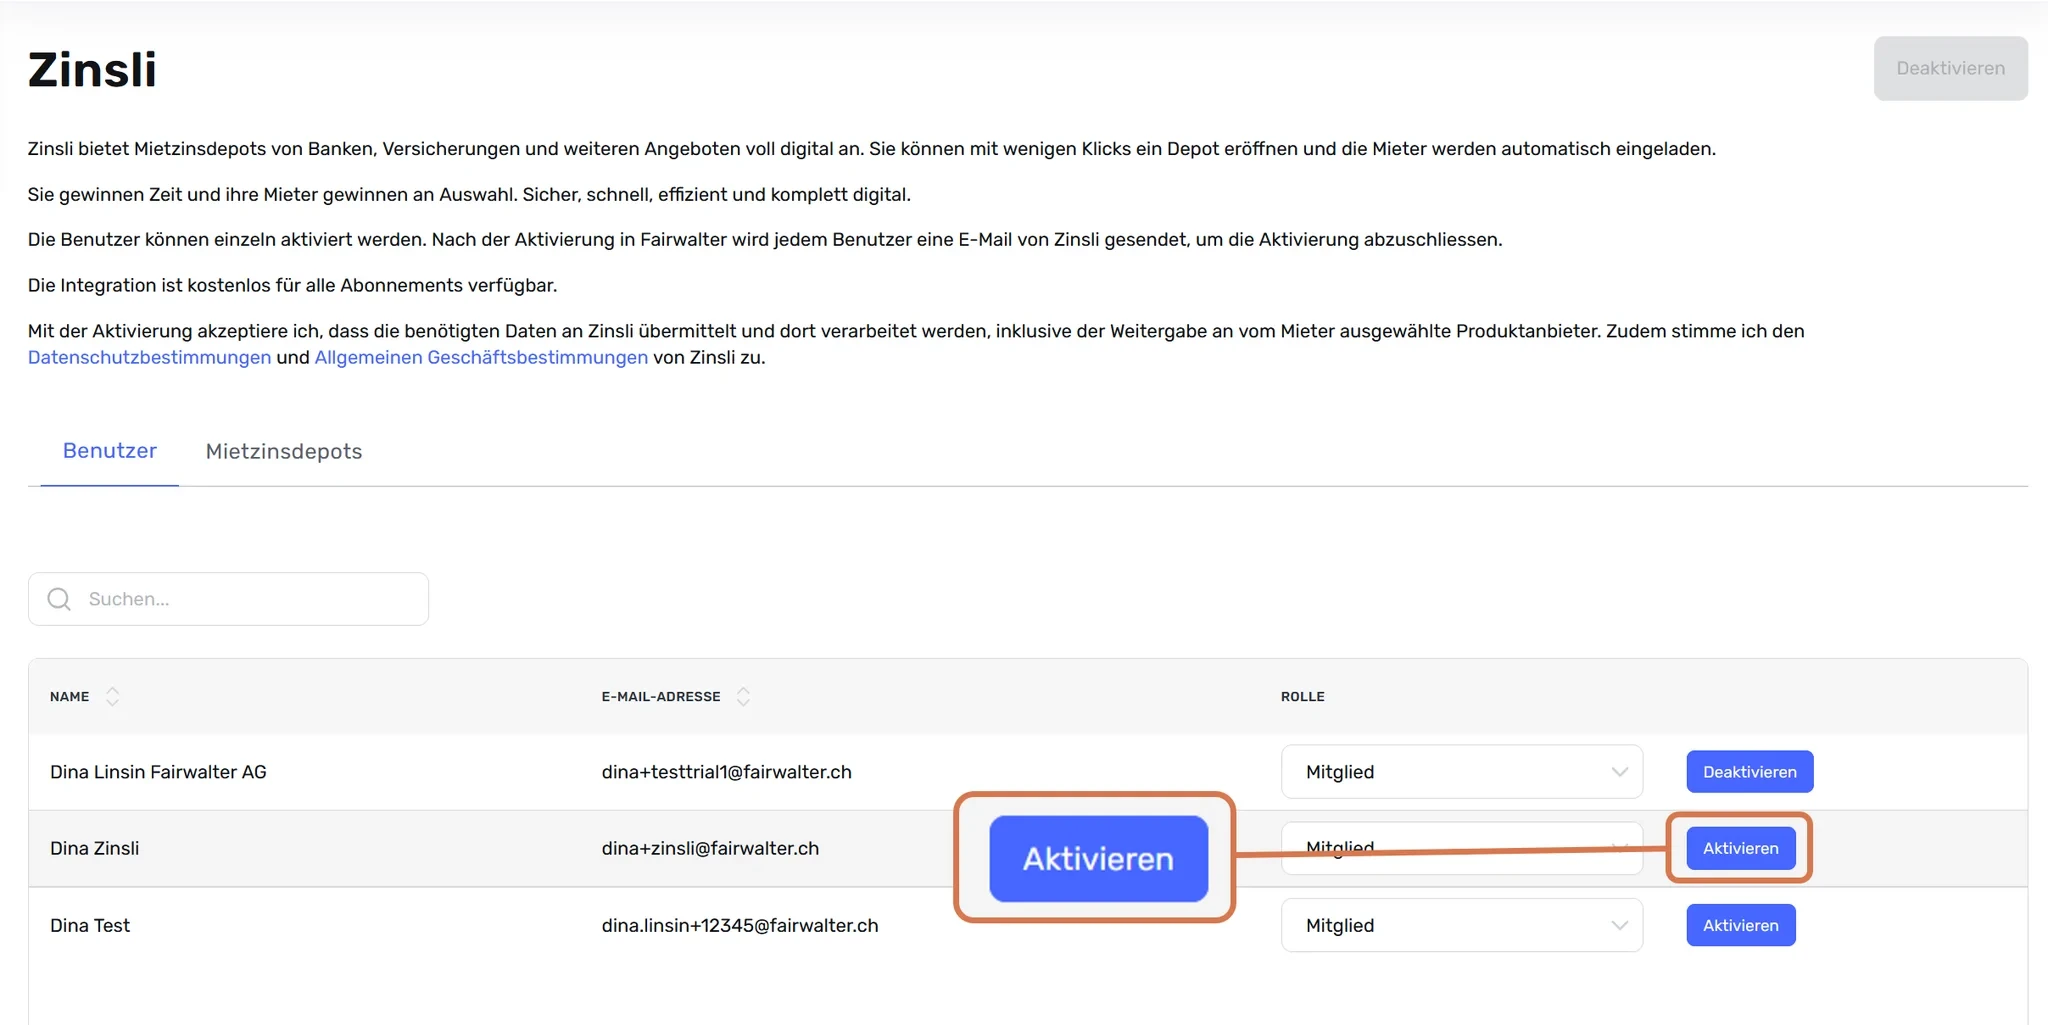The width and height of the screenshot is (2048, 1025).
Task: Activate user Dina Test
Action: (x=1741, y=926)
